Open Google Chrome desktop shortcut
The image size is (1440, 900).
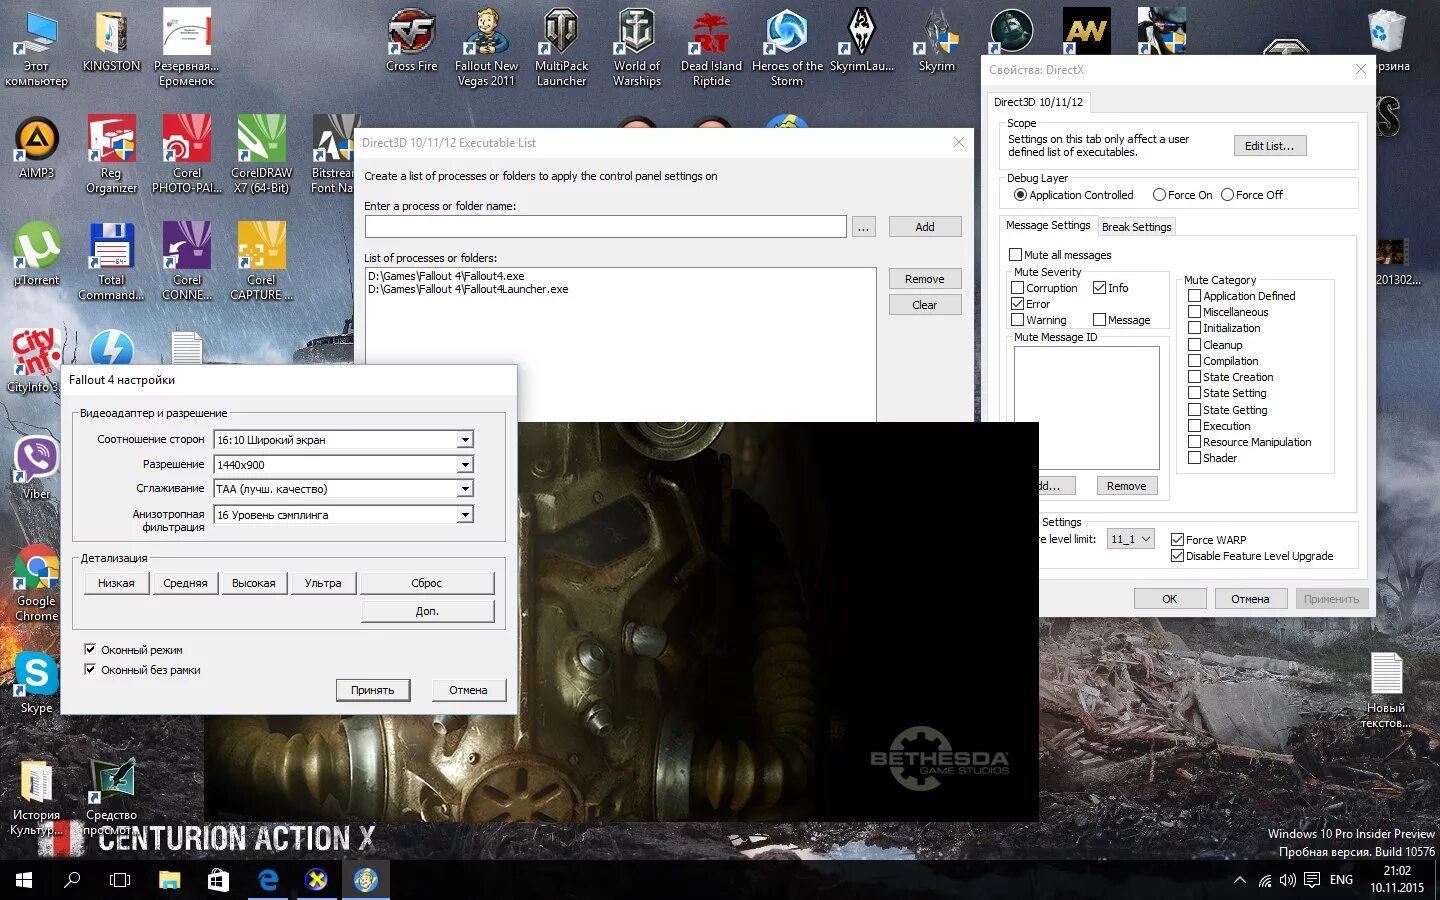pyautogui.click(x=37, y=584)
